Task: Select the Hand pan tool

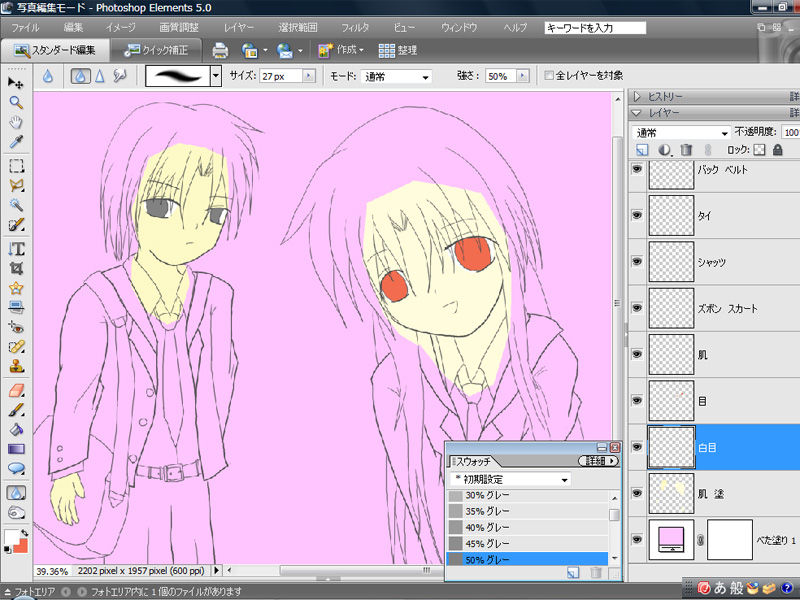Action: [16, 122]
